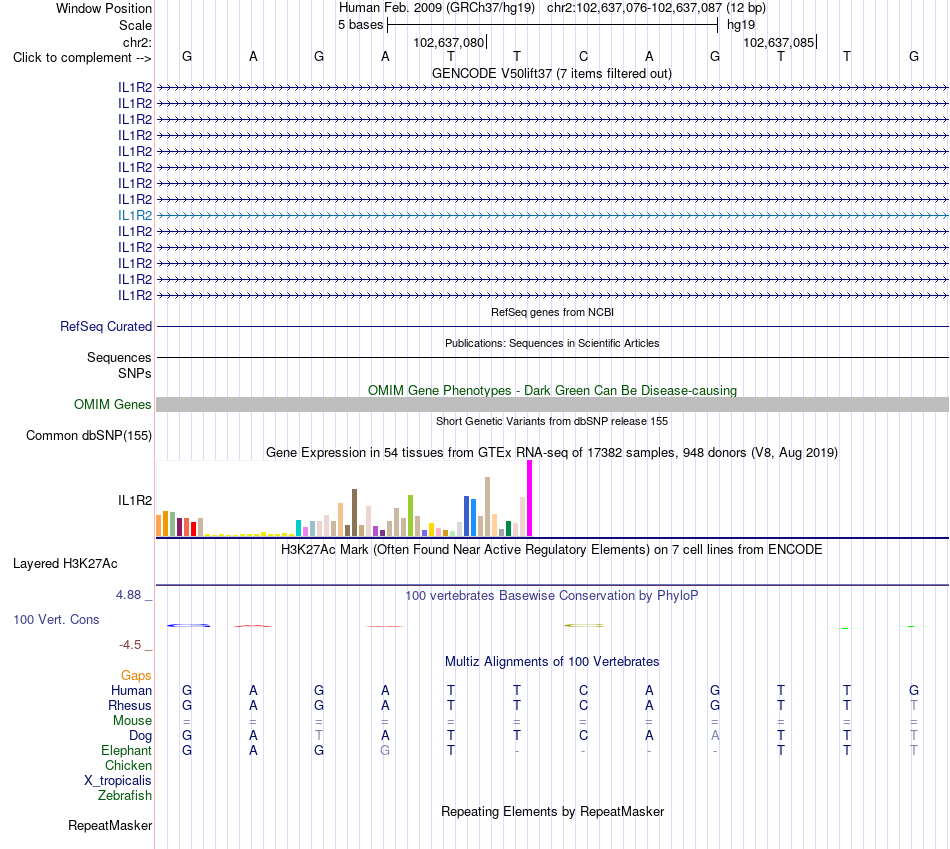Click the GTEx Gene Expression track title
Screen dimensions: 950x849
click(x=552, y=452)
